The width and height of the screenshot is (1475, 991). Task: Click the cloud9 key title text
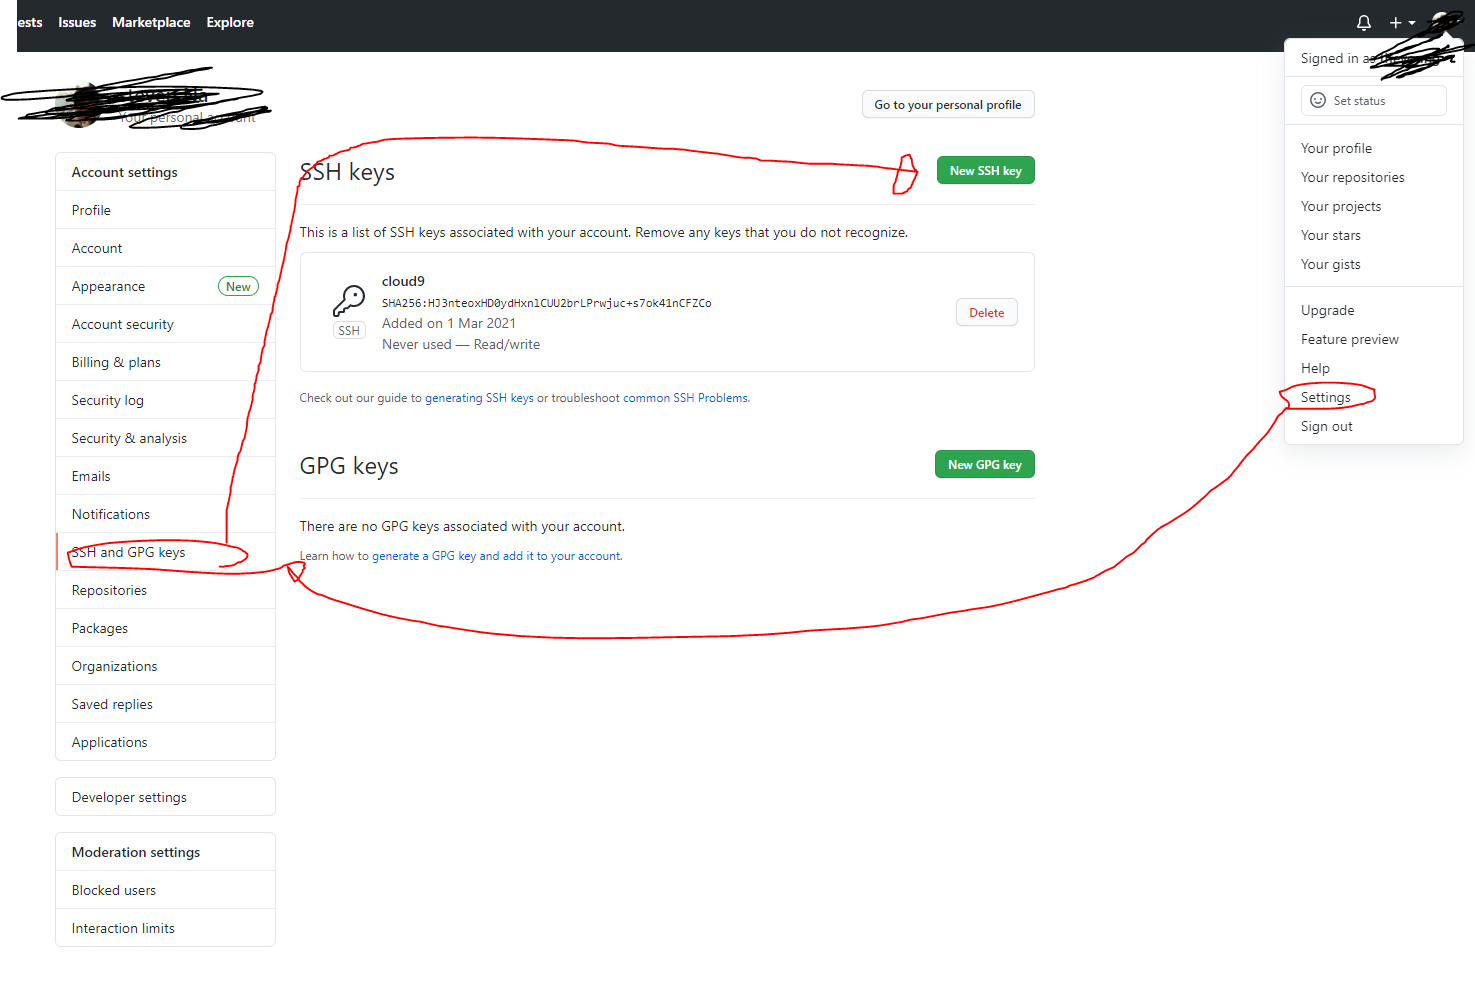pos(403,281)
